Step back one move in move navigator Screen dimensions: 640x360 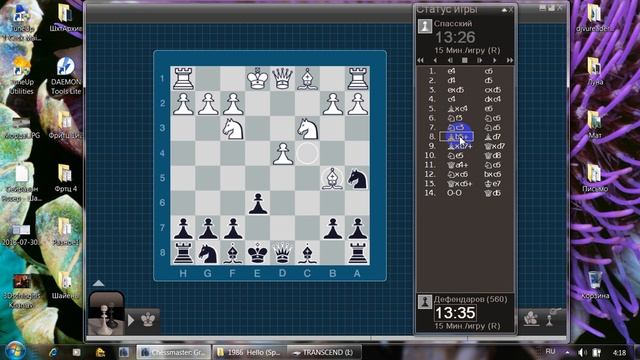(435, 60)
